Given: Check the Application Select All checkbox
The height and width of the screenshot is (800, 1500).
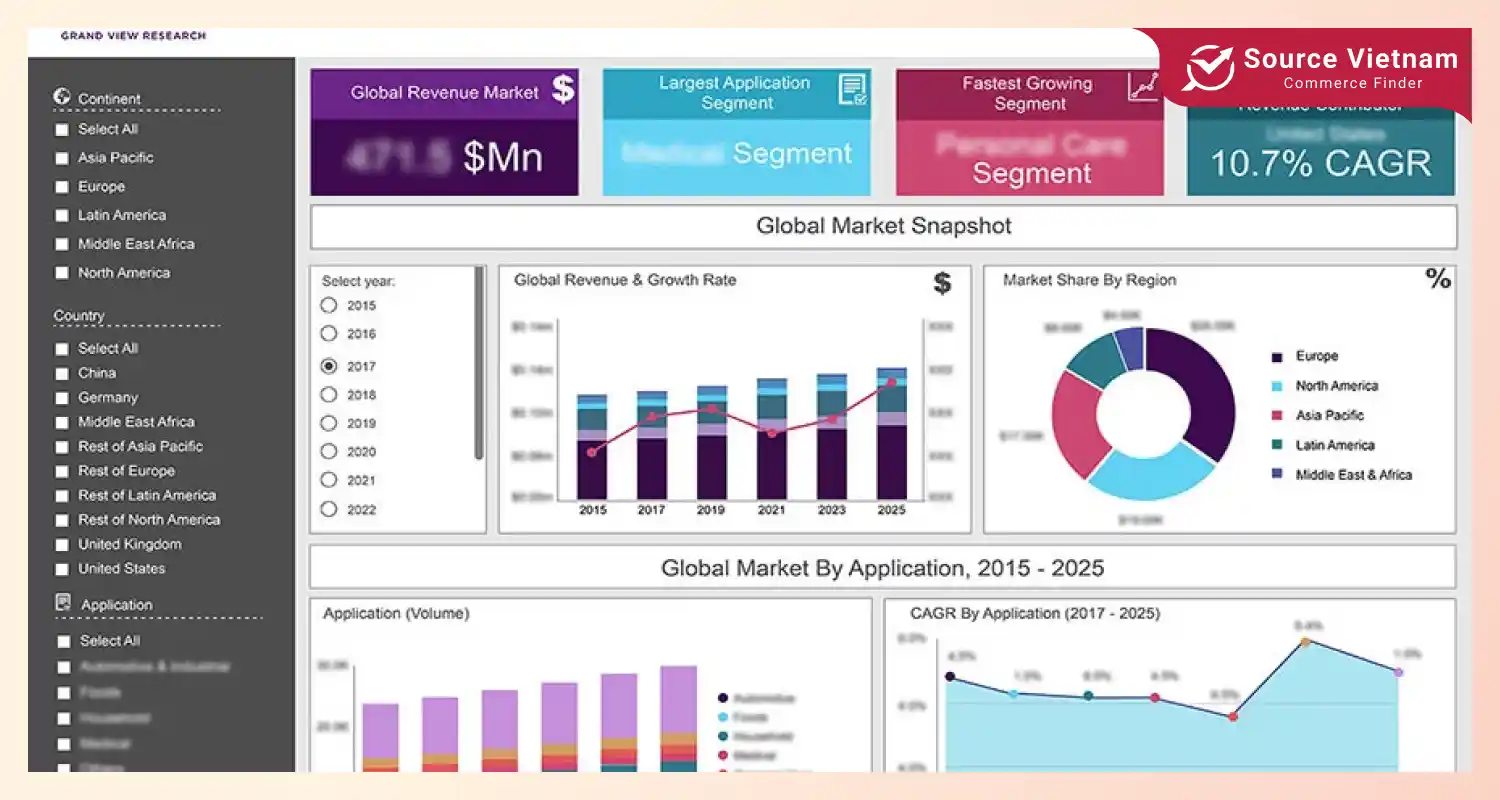Looking at the screenshot, I should (64, 642).
